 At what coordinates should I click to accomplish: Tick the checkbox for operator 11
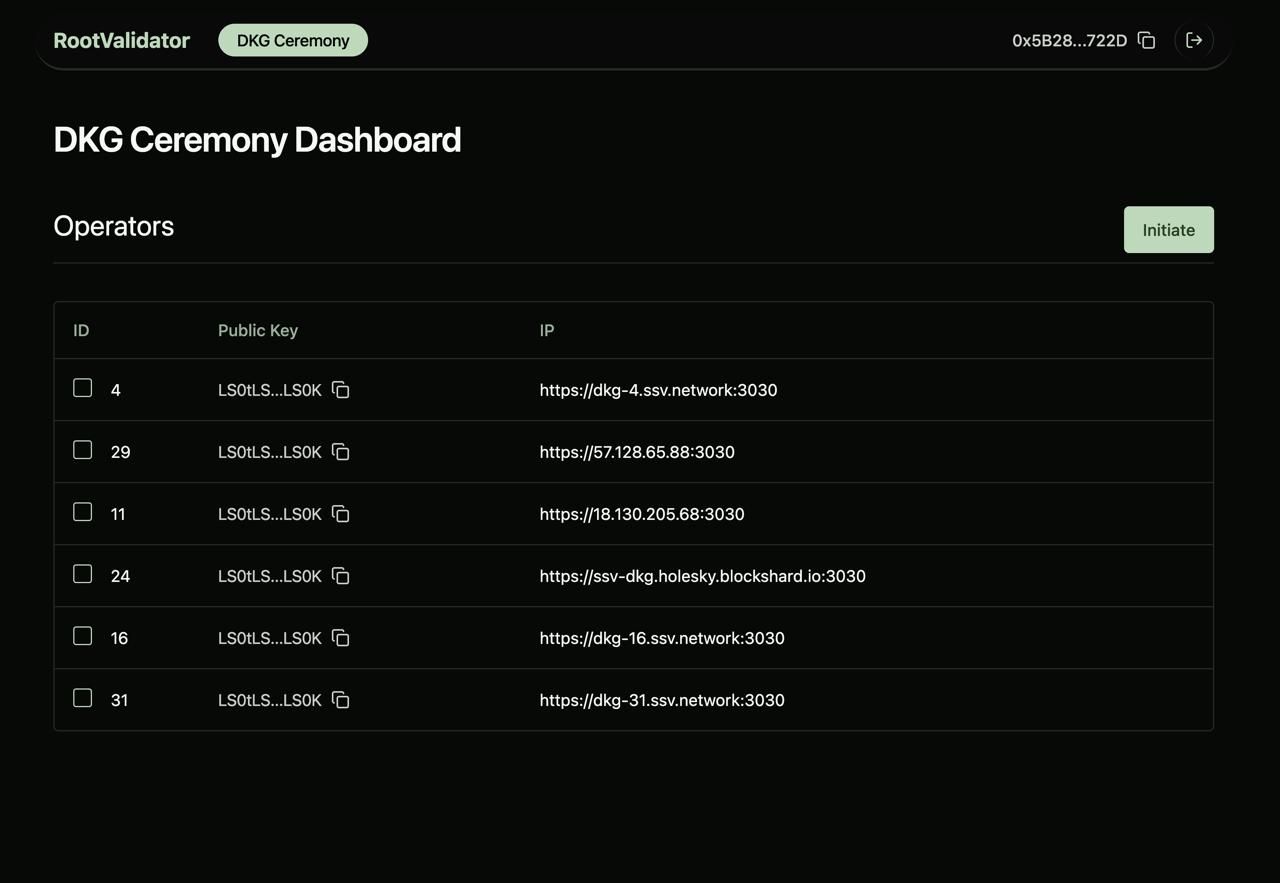click(x=83, y=512)
